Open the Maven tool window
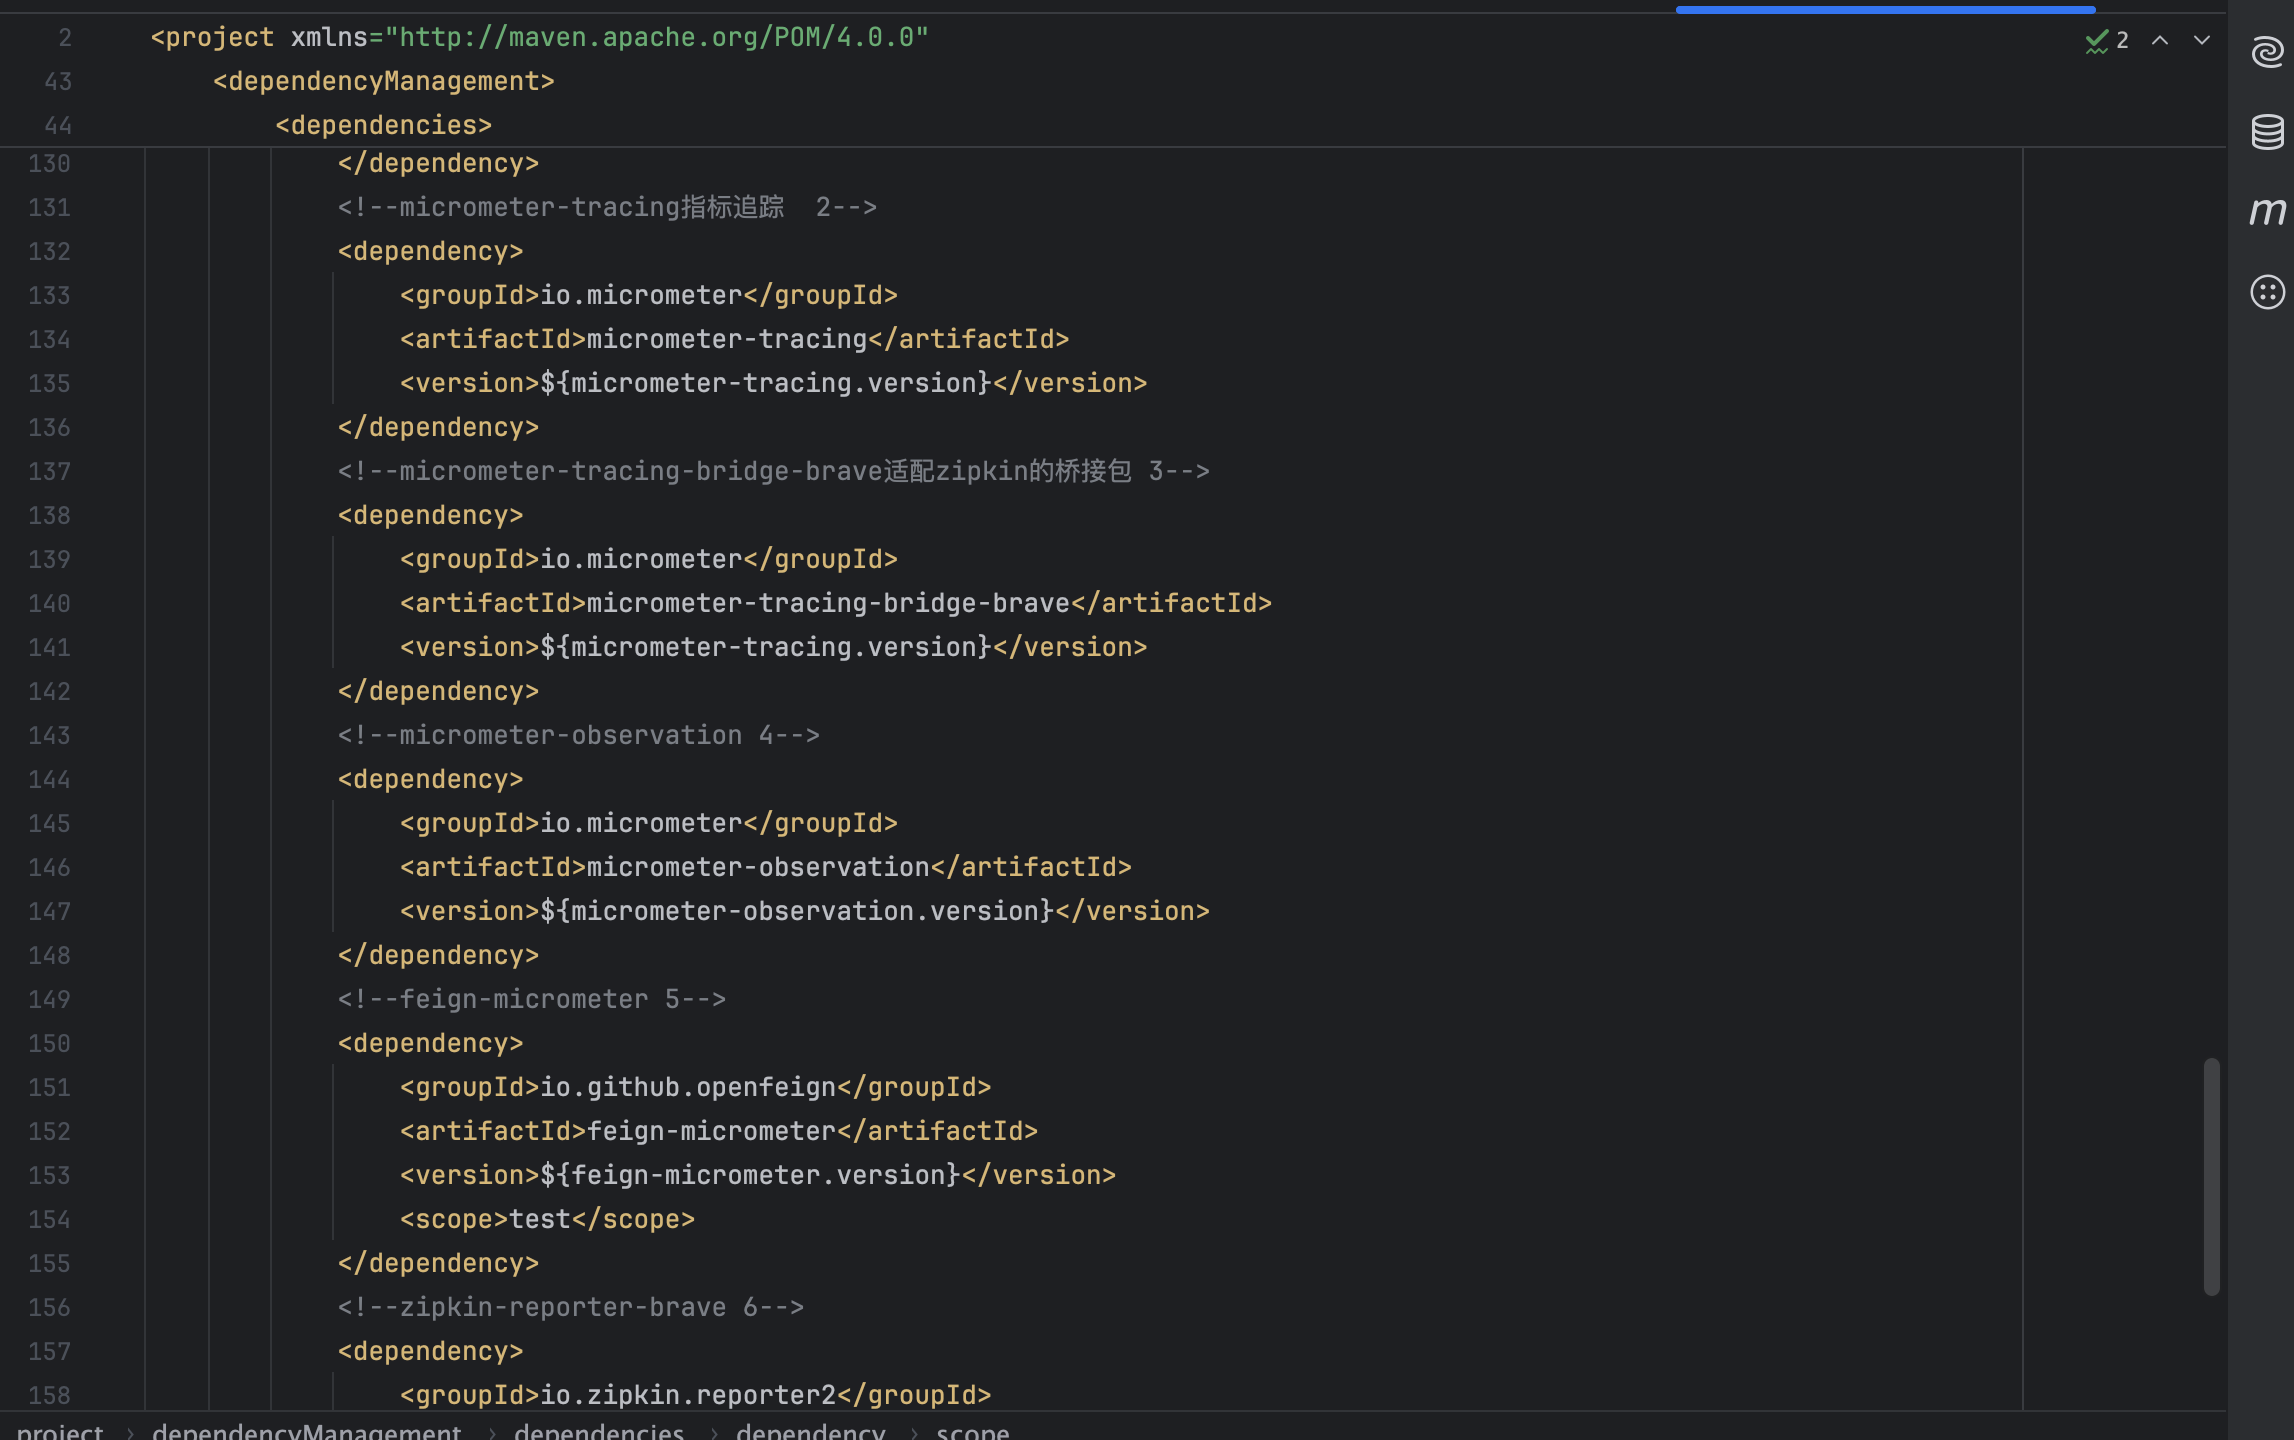Screen dimensions: 2294x1440 (x=2266, y=211)
